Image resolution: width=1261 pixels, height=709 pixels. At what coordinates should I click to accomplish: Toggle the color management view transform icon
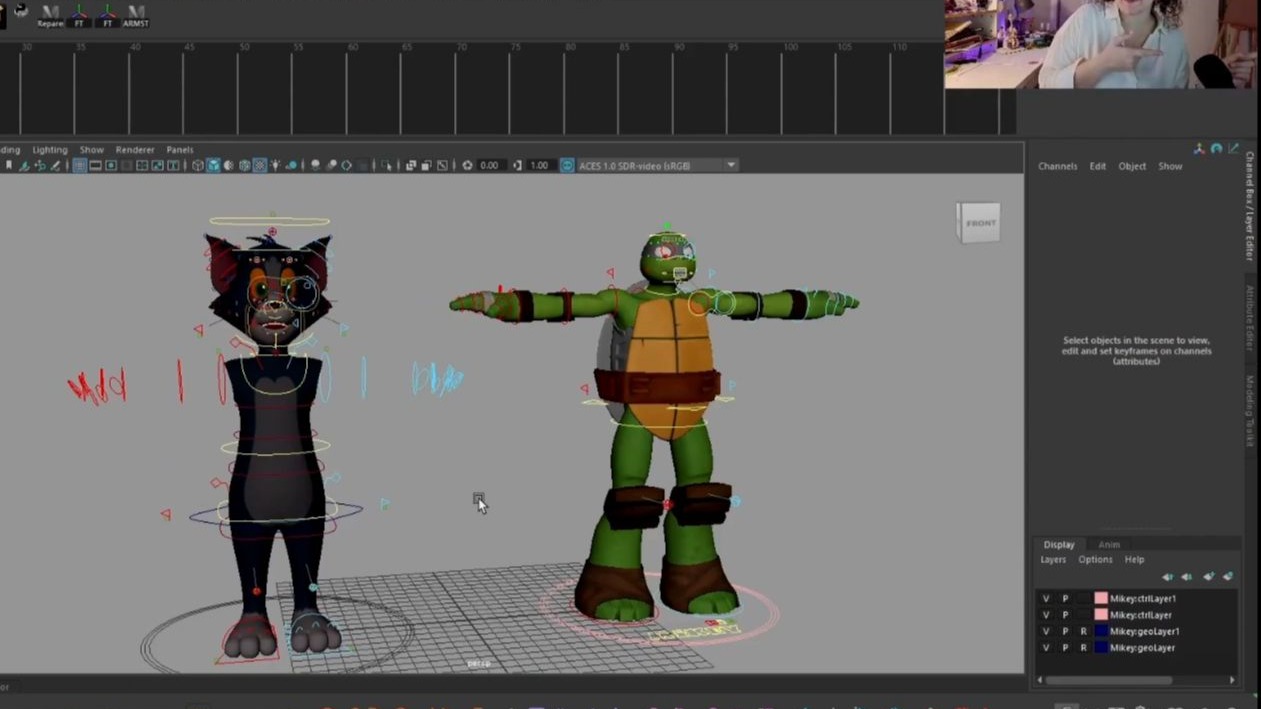pos(567,165)
